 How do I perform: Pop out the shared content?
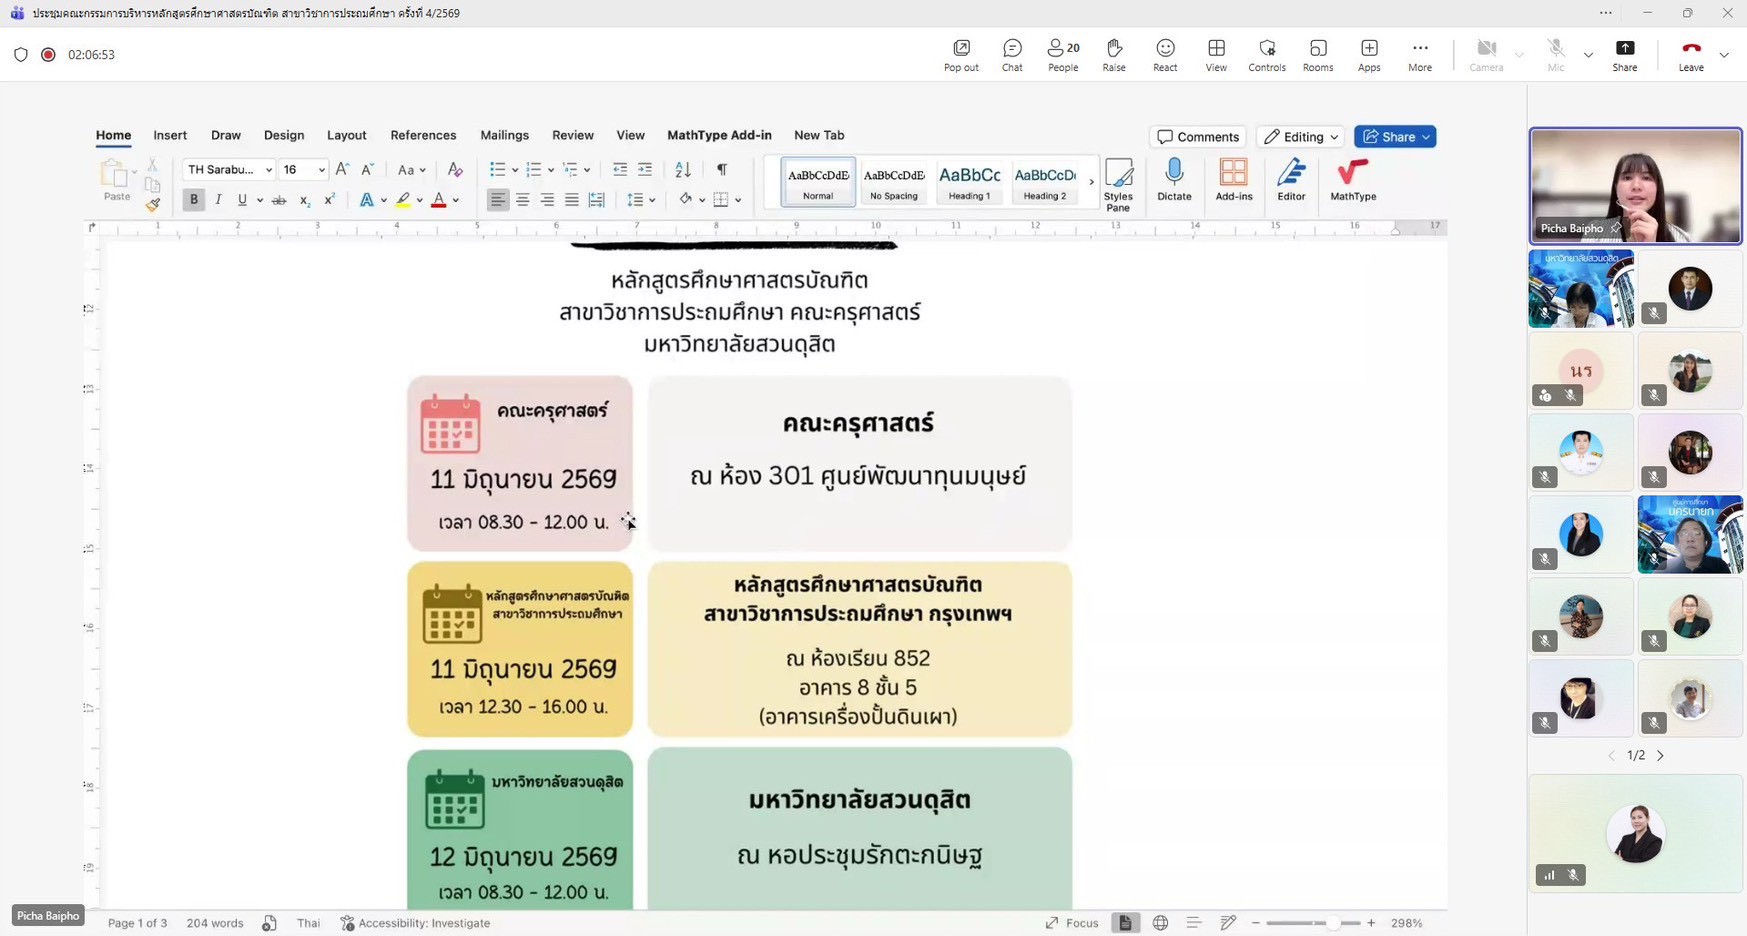pos(961,55)
